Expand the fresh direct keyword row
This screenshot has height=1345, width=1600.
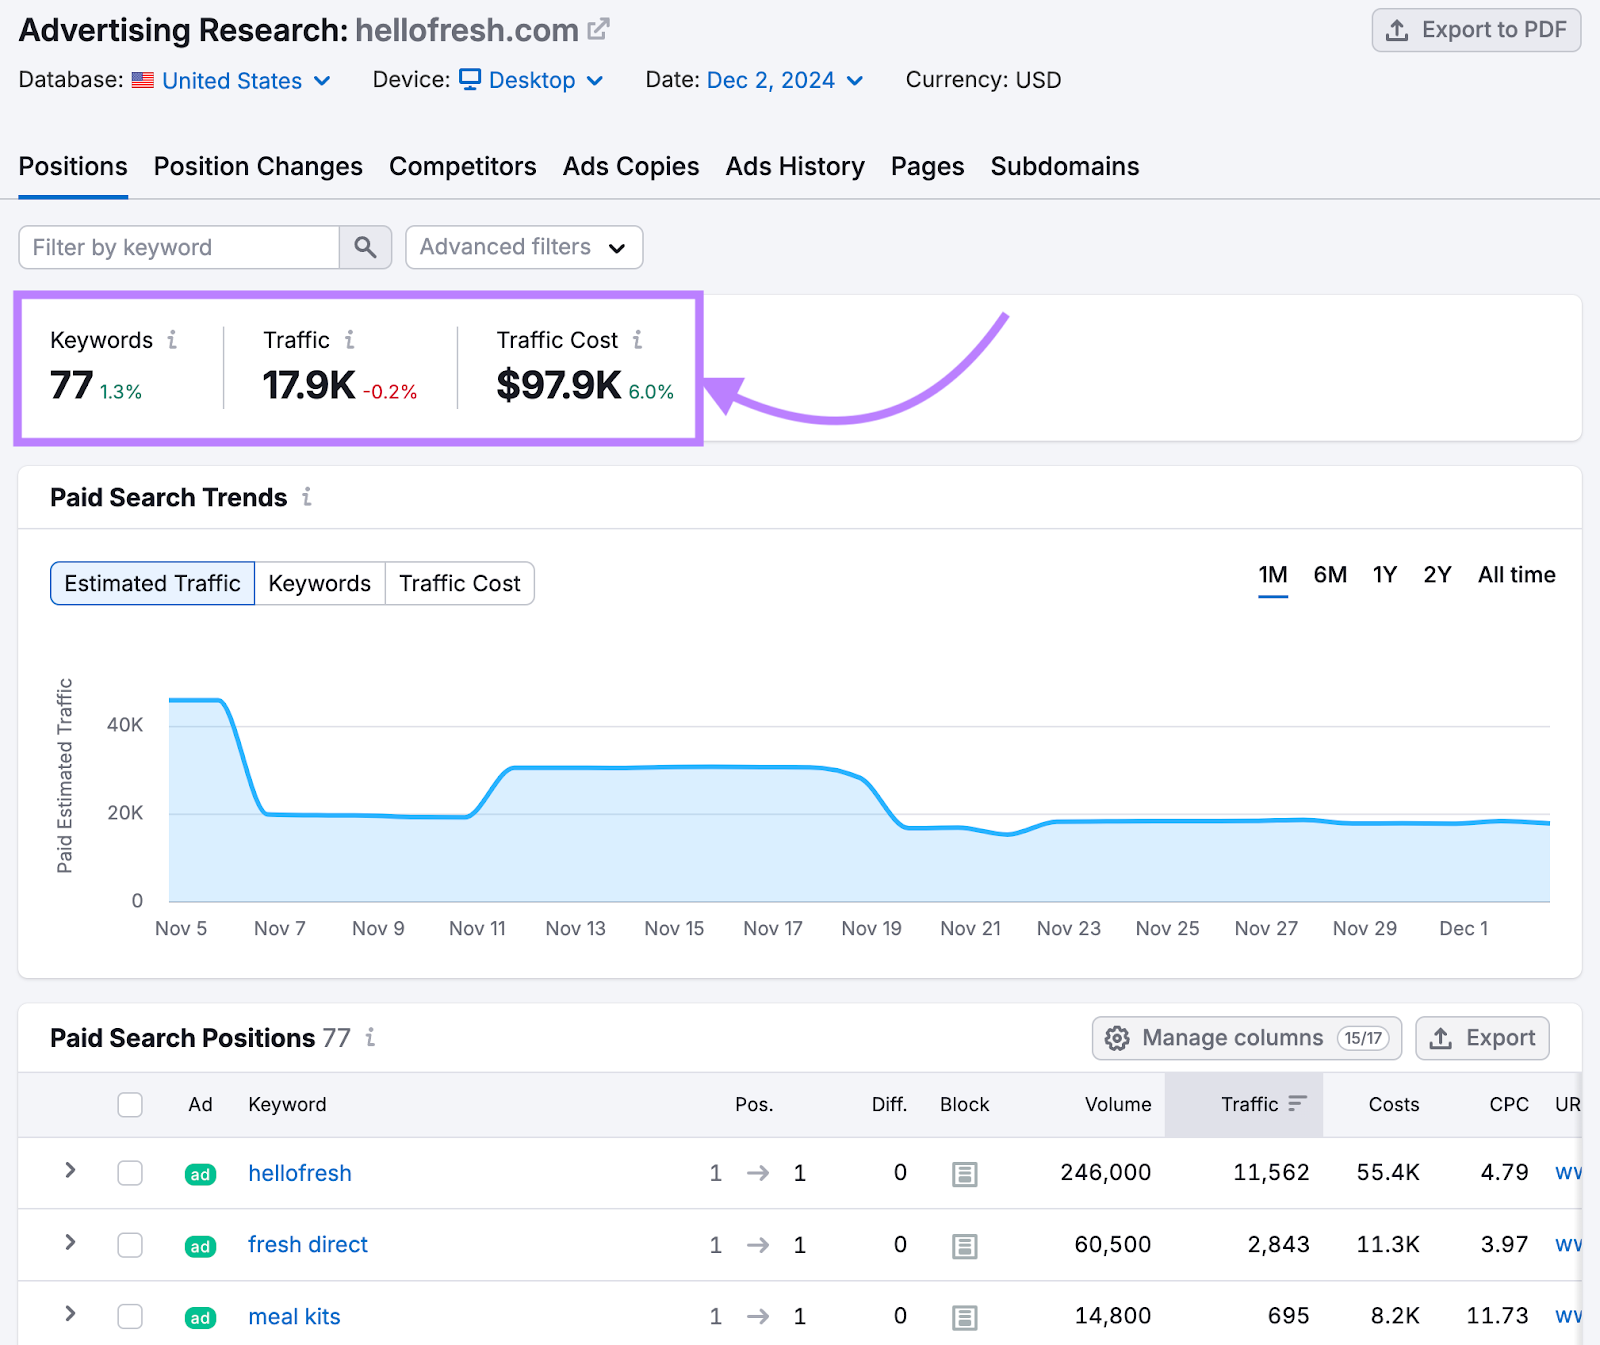[70, 1242]
